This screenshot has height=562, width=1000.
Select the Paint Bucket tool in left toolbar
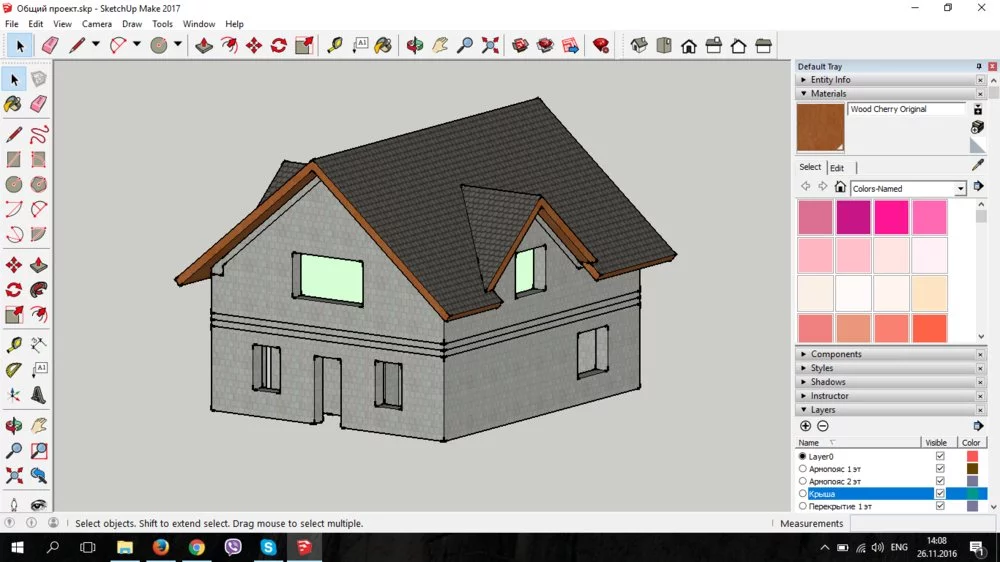point(13,104)
